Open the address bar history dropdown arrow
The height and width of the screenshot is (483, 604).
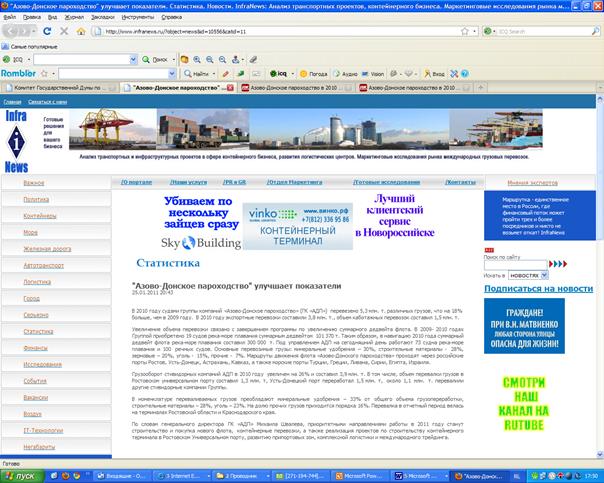475,31
